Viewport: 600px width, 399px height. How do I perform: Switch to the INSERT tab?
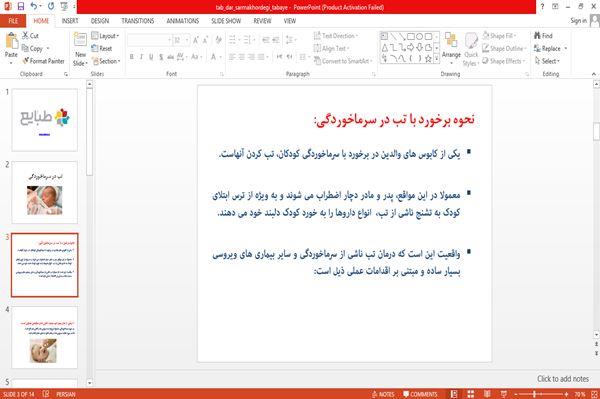coord(70,21)
